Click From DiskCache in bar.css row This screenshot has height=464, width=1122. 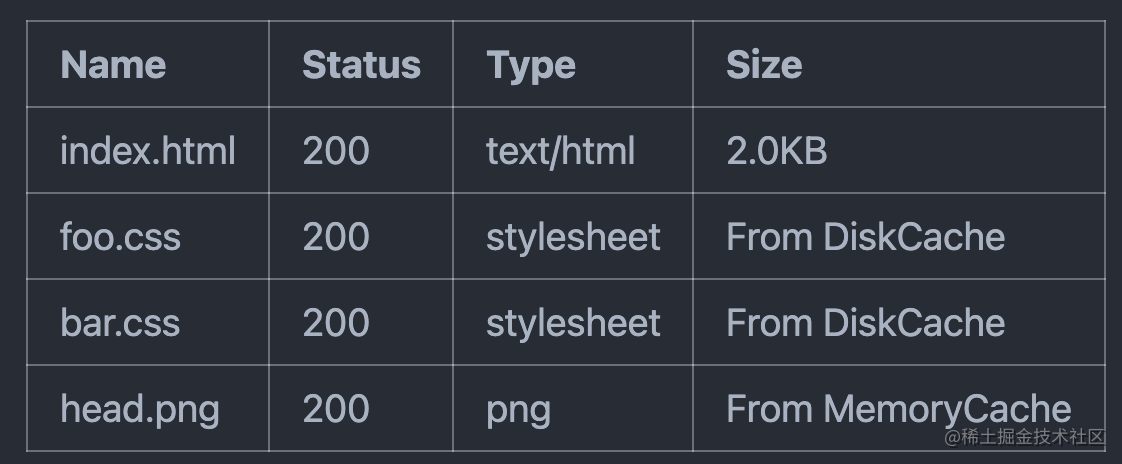point(865,323)
